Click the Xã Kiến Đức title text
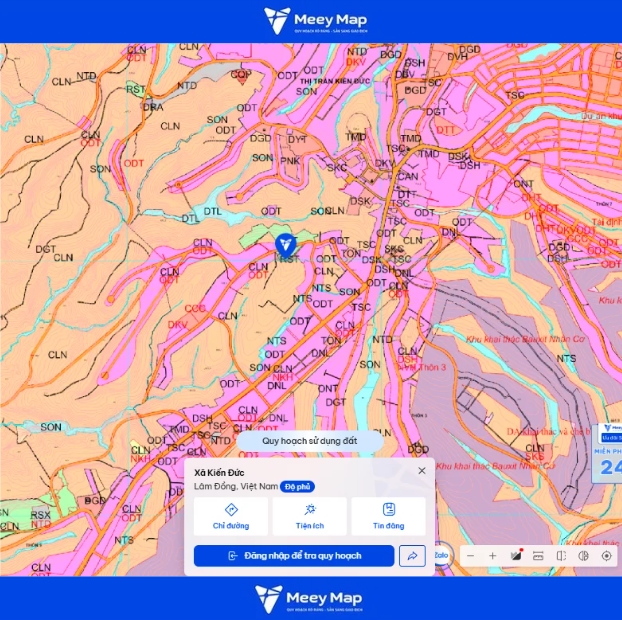Viewport: 622px width, 620px height. coord(219,472)
